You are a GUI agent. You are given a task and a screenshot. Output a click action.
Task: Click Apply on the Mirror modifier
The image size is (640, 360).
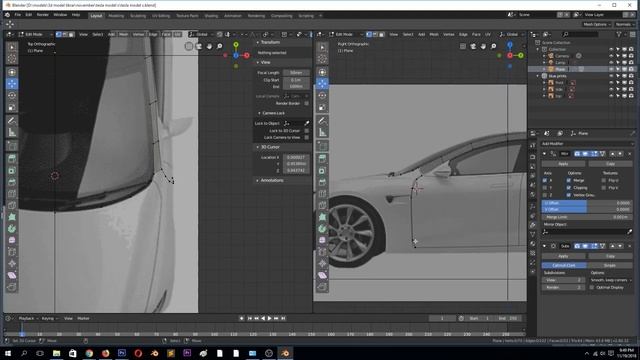click(563, 164)
